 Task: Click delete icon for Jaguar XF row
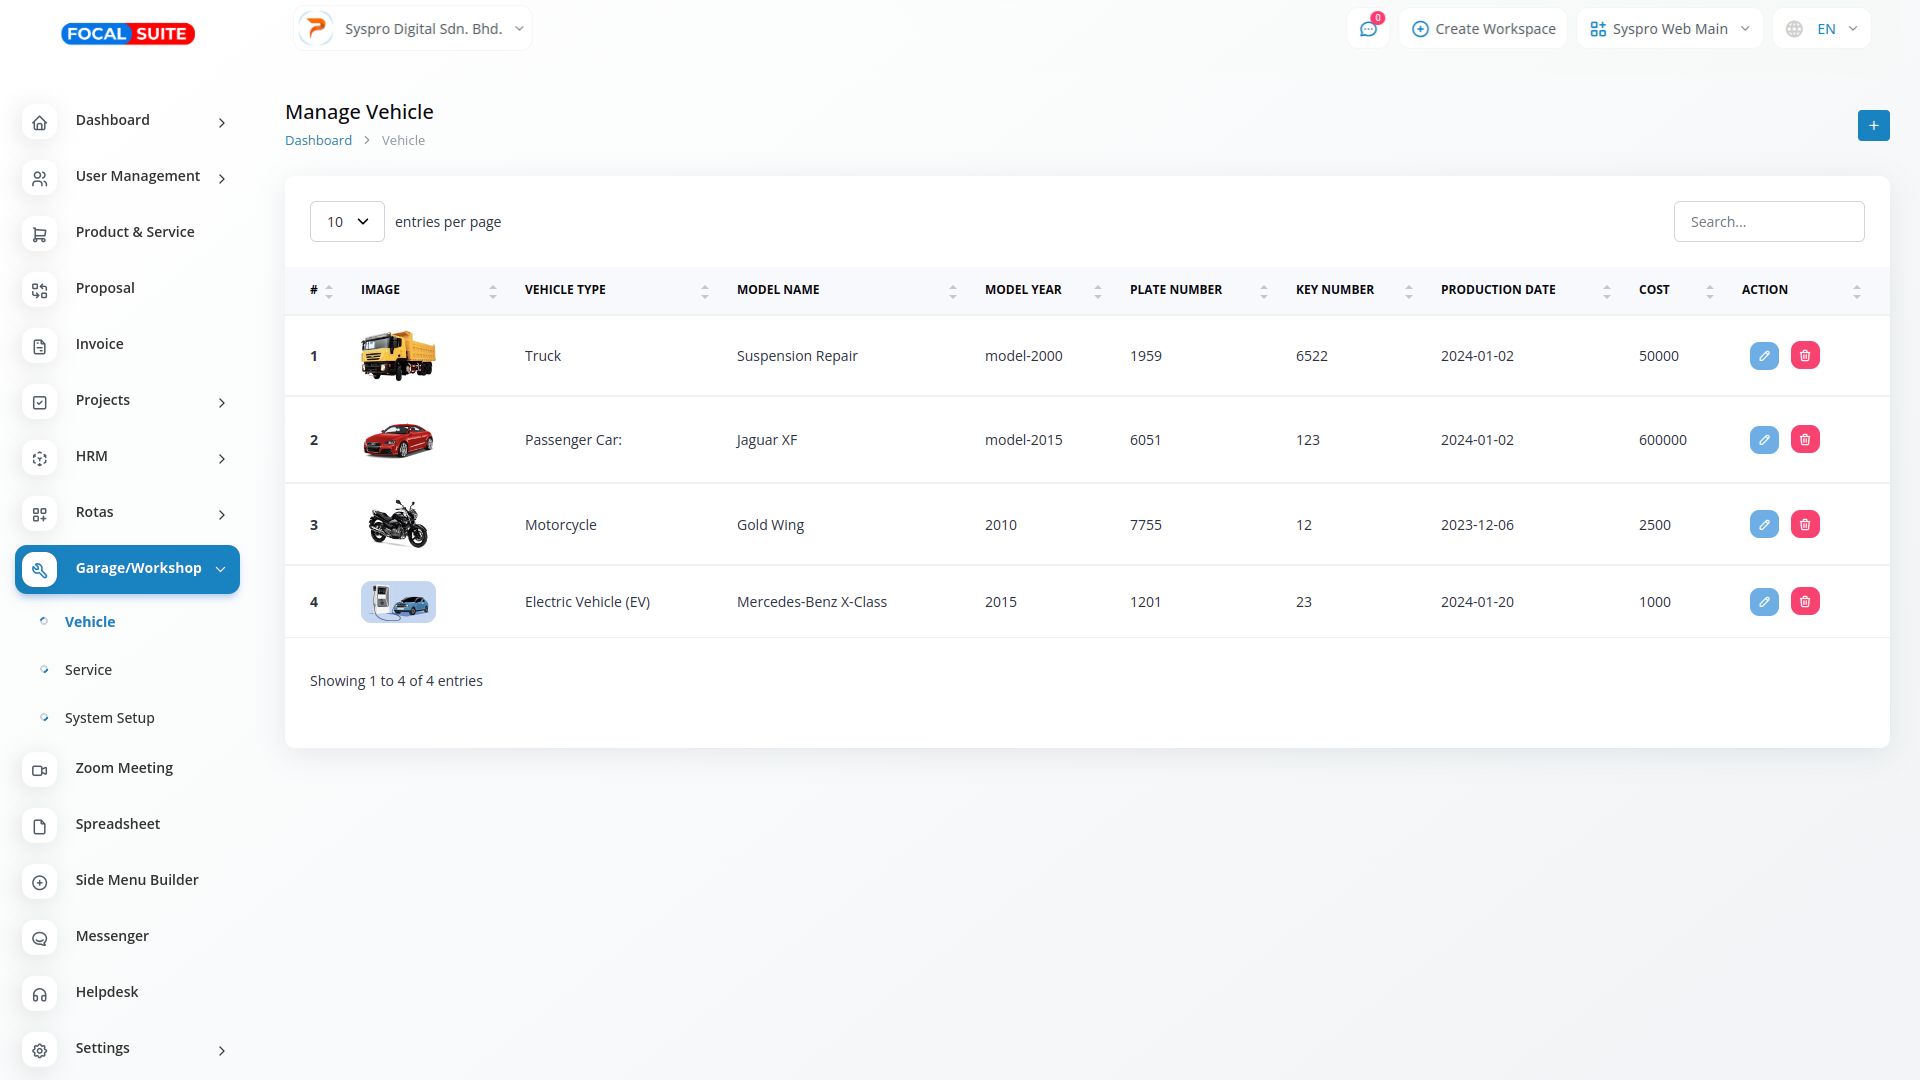[1805, 439]
